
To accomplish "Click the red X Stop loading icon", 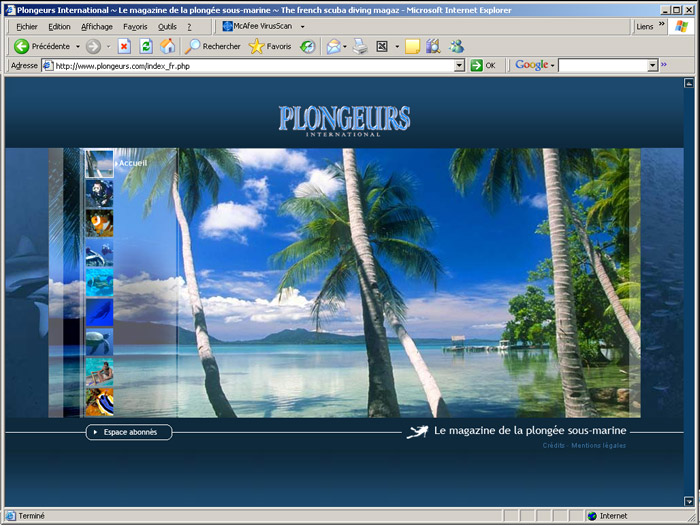I will click(x=124, y=46).
